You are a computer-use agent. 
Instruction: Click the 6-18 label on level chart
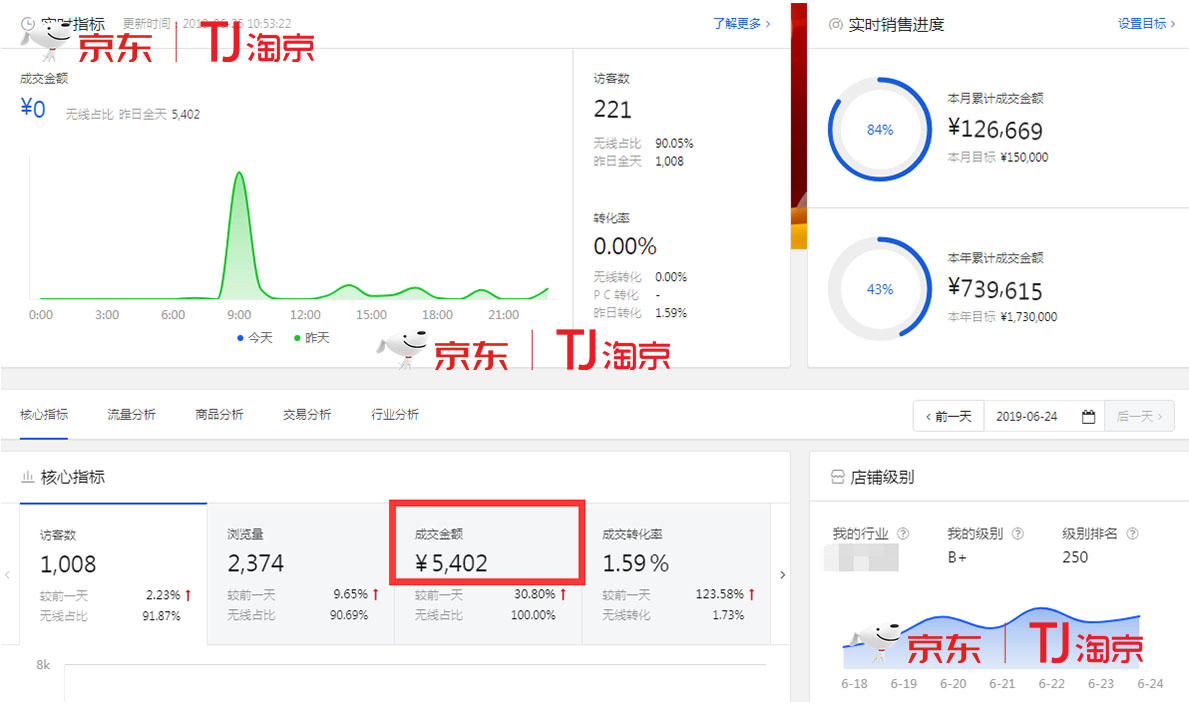coord(854,683)
